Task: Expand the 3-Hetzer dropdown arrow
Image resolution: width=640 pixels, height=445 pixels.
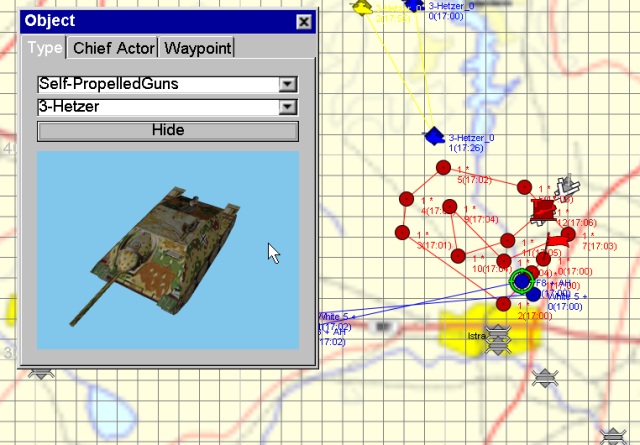Action: pos(288,107)
